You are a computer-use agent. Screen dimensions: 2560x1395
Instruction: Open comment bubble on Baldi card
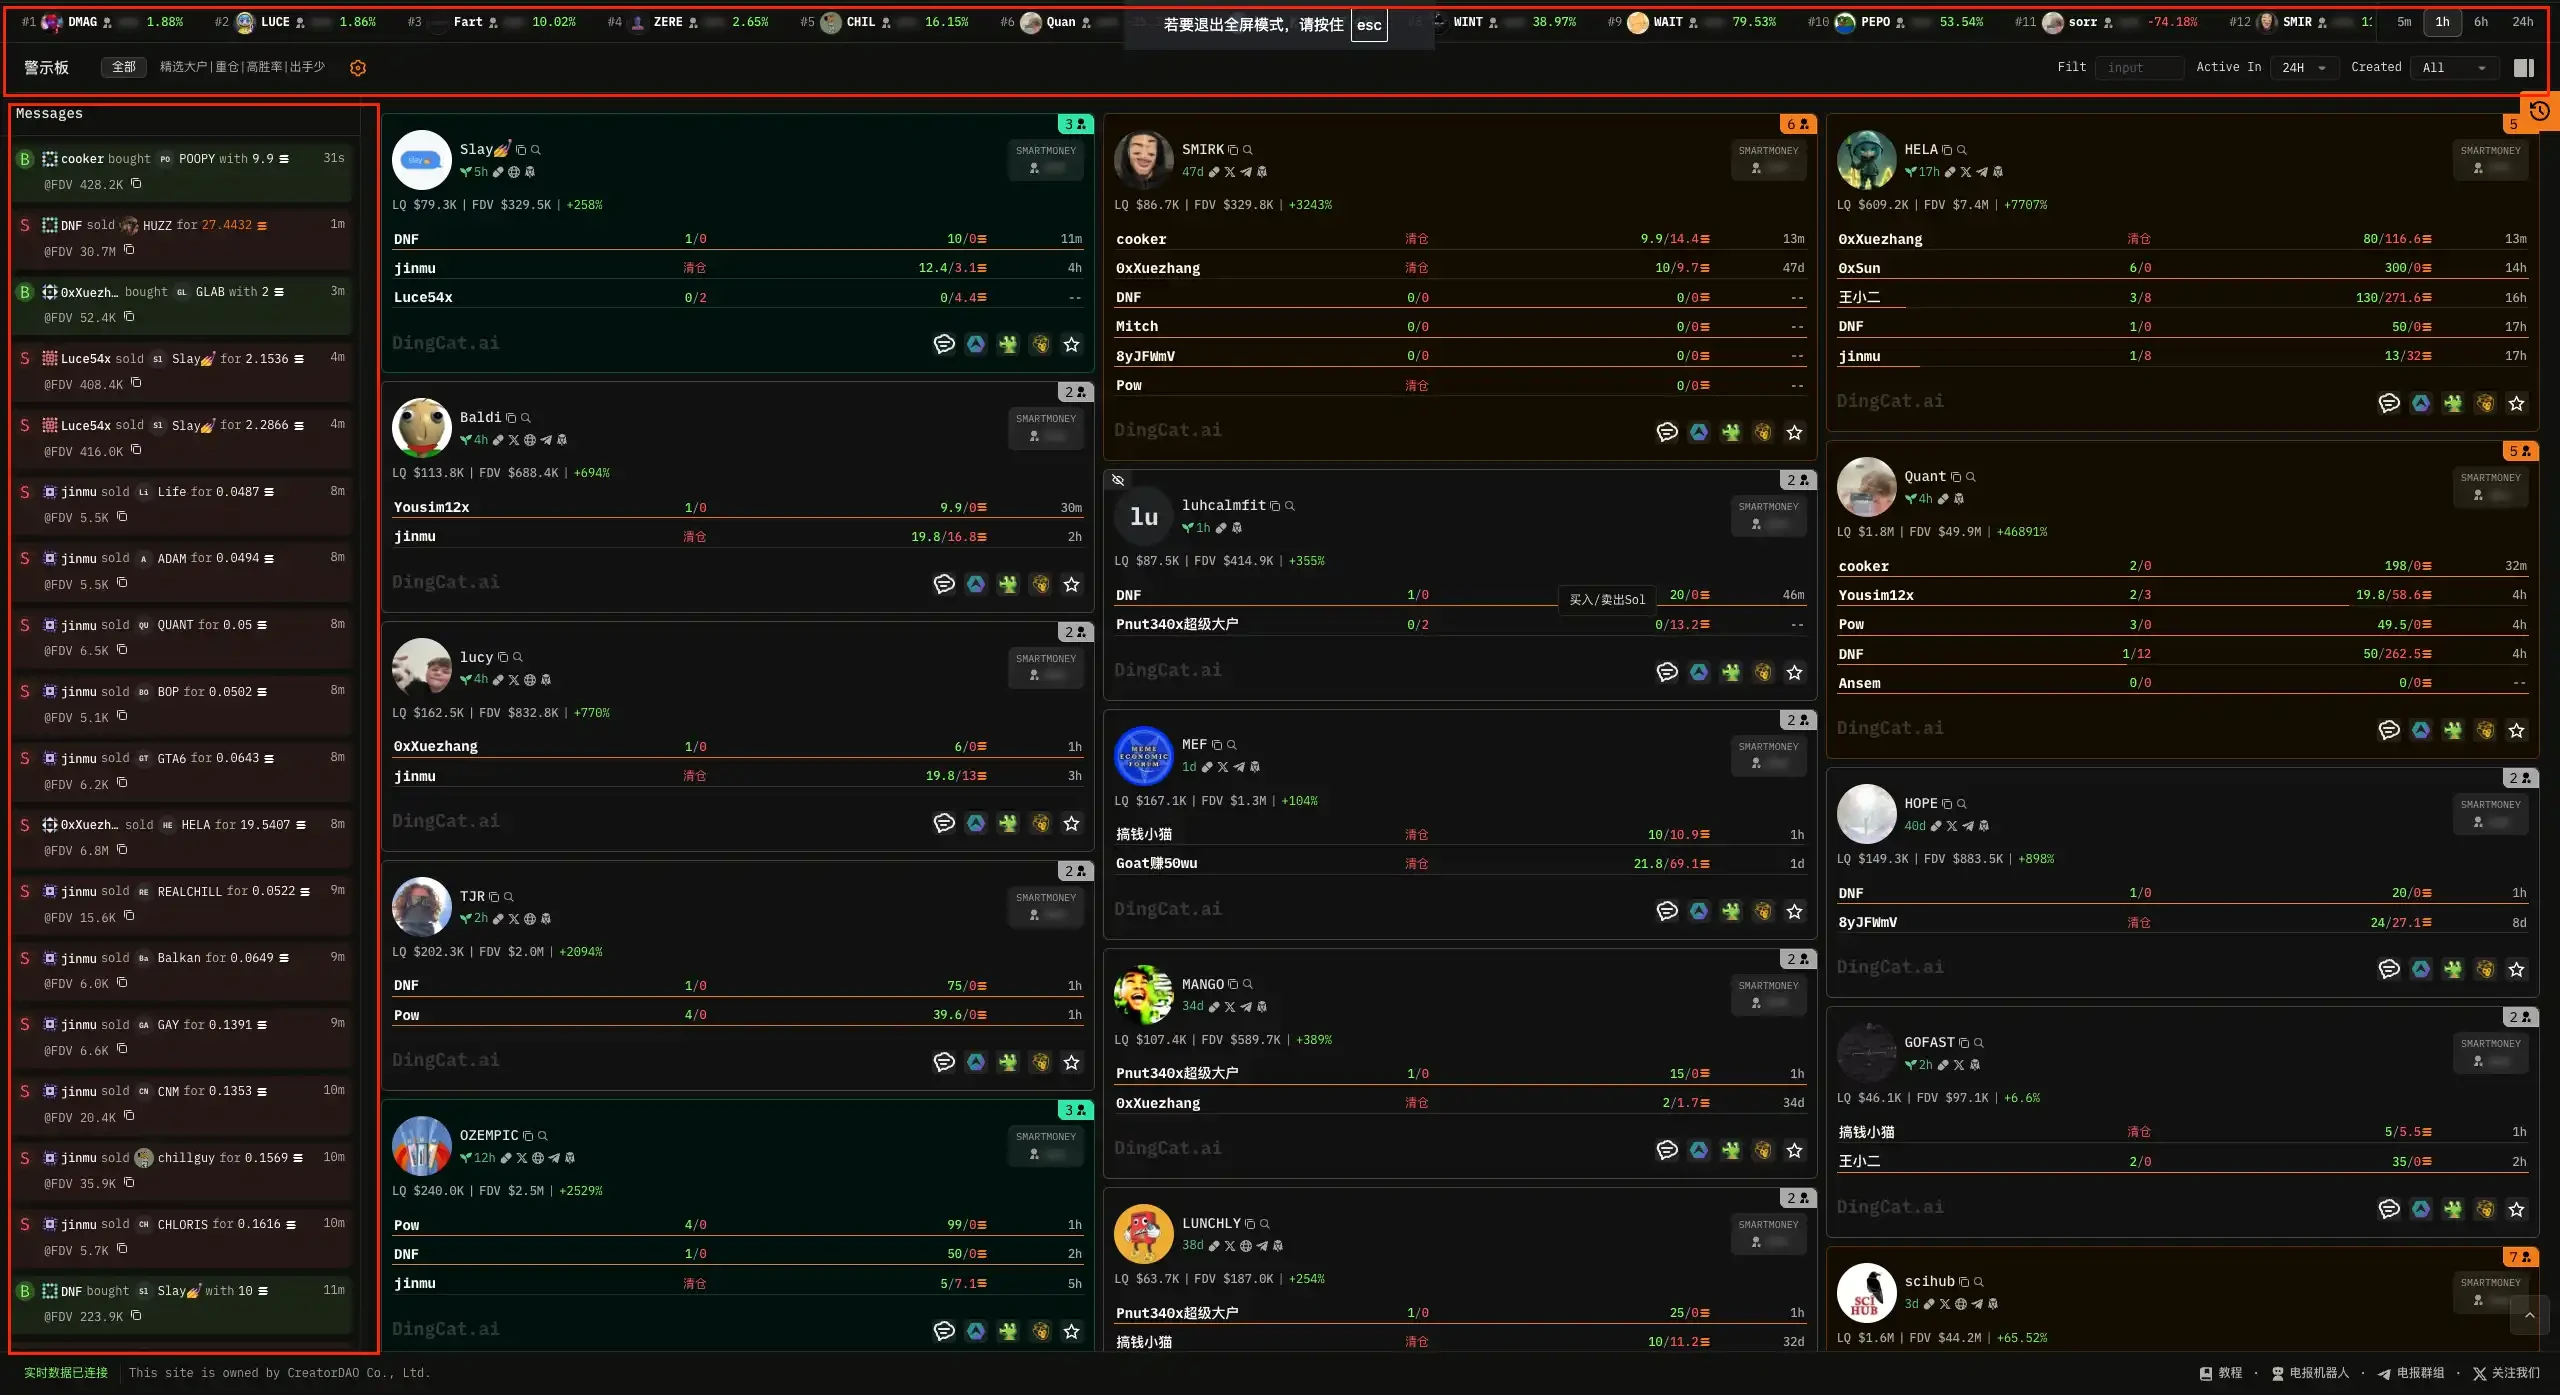point(943,584)
